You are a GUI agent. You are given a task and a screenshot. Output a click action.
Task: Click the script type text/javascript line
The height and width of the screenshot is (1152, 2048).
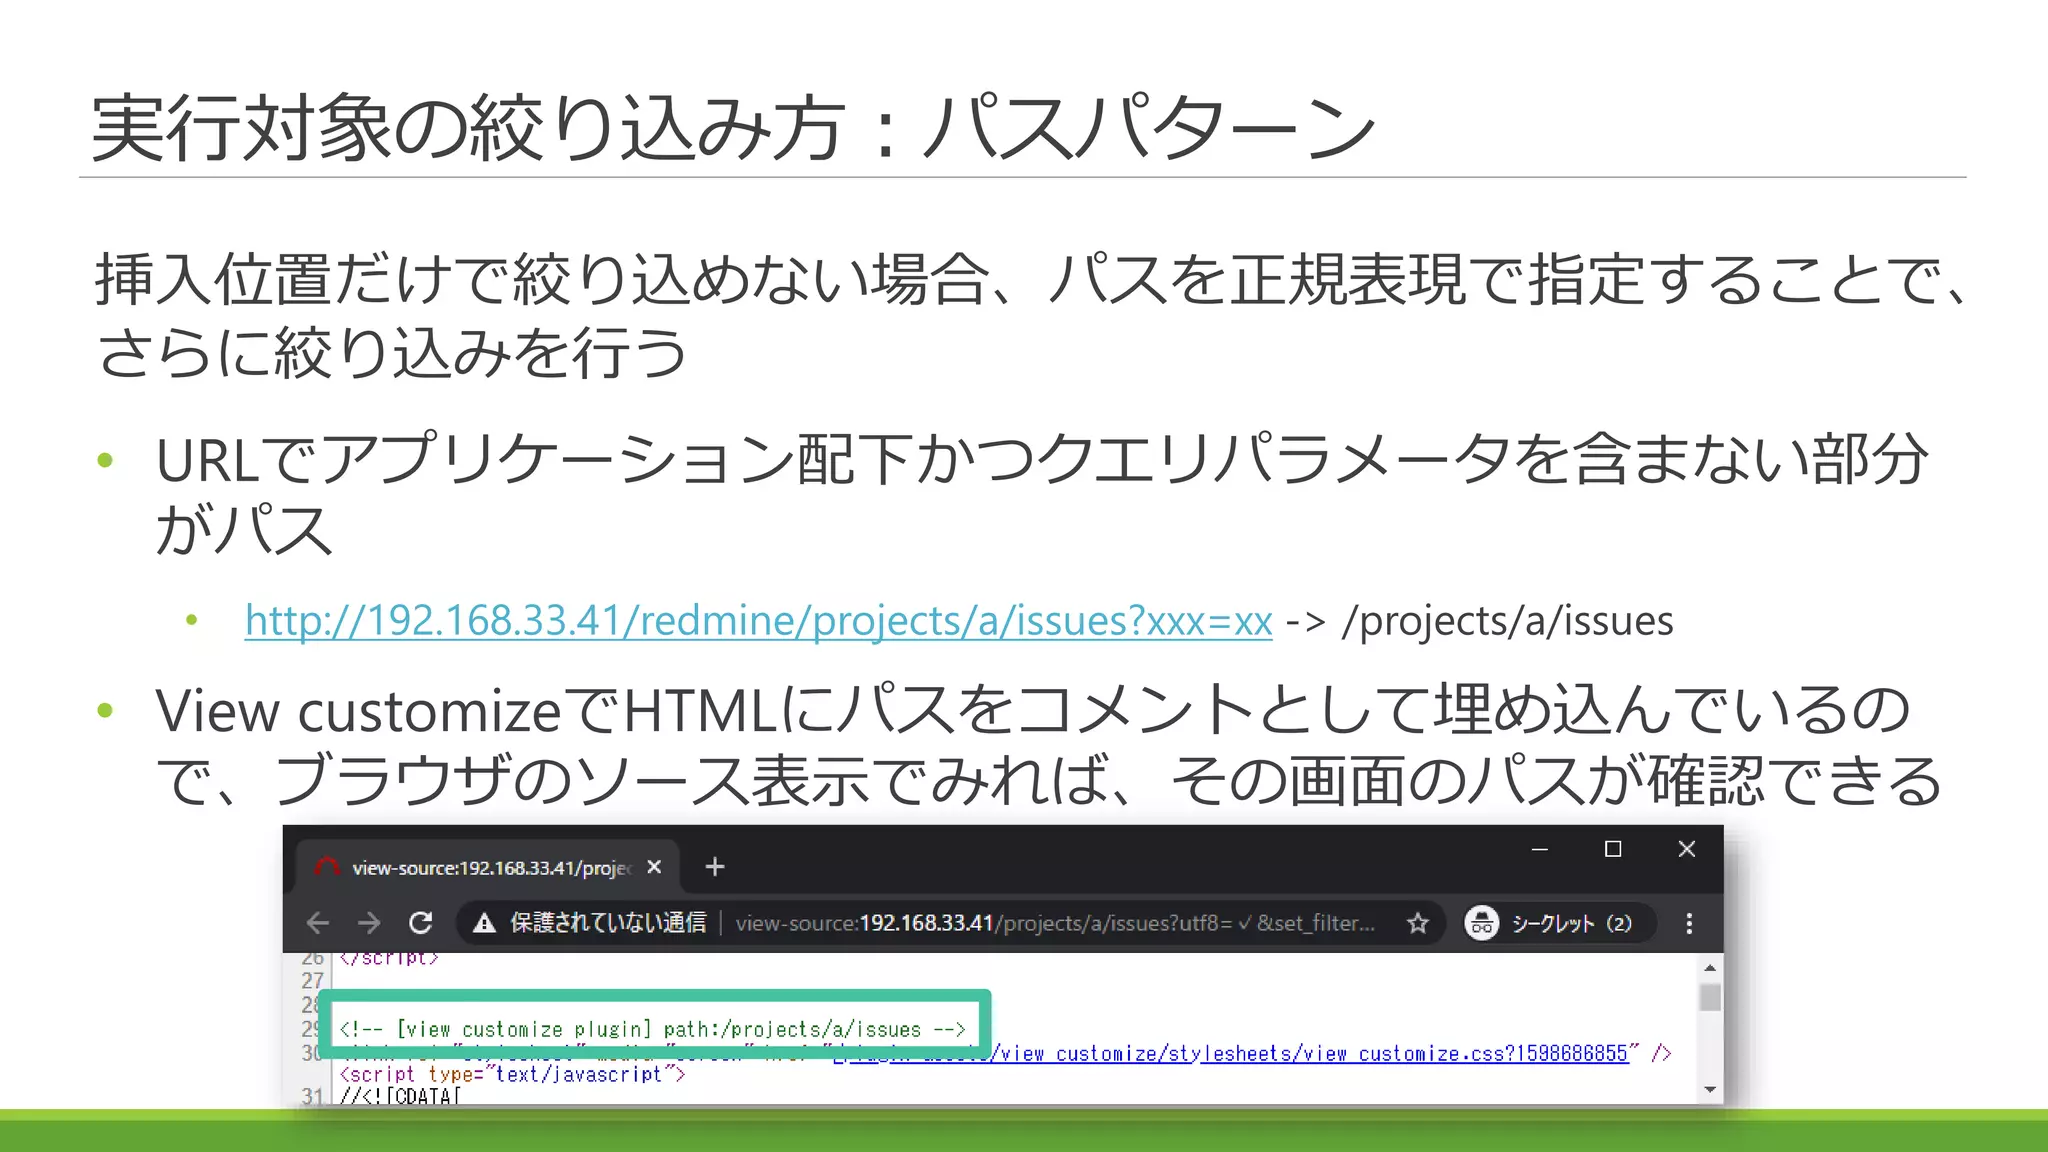tap(512, 1074)
